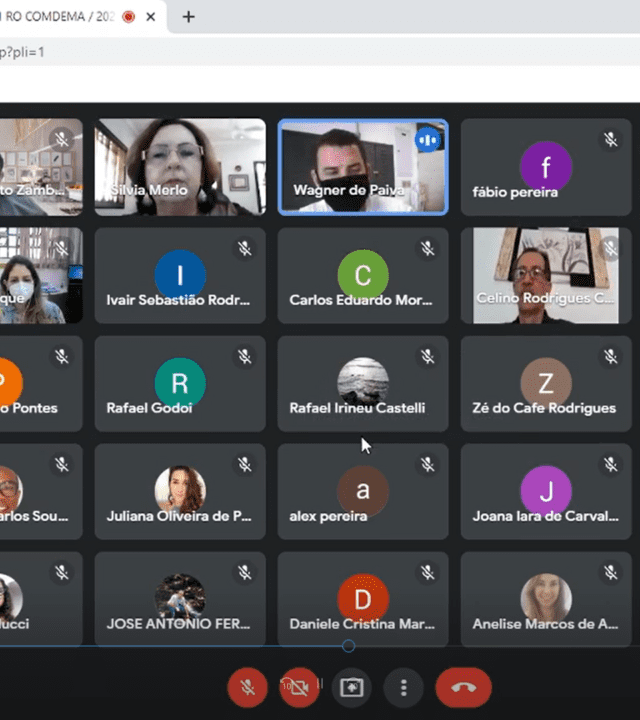The width and height of the screenshot is (640, 720).
Task: Select Silvia Merlo's video tile
Action: pyautogui.click(x=180, y=167)
